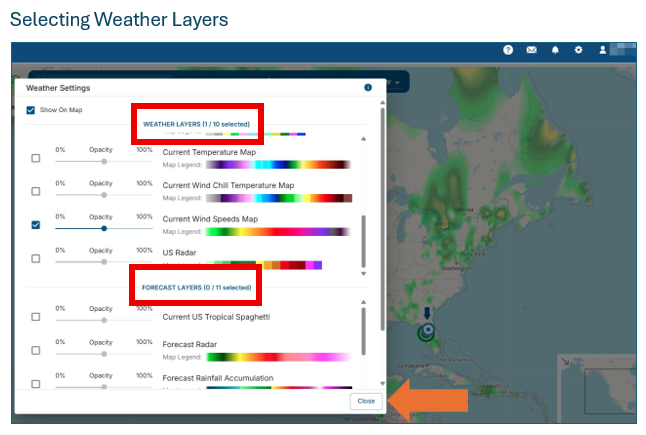This screenshot has height=435, width=646.
Task: Click the Current Temperature Map label
Action: (x=209, y=152)
